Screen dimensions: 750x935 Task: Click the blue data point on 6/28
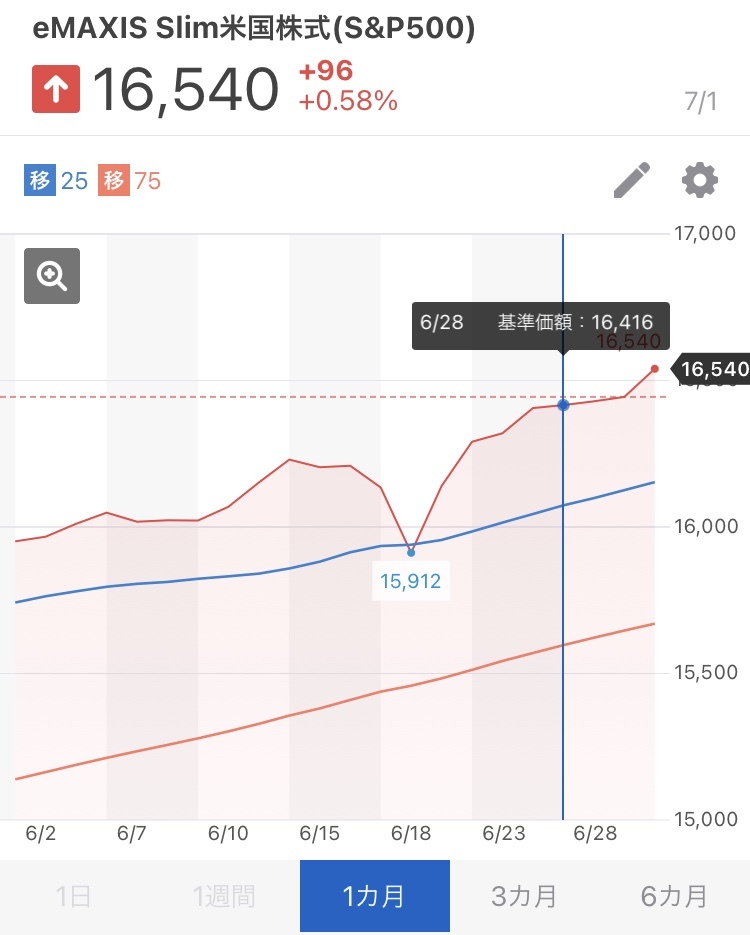click(563, 405)
